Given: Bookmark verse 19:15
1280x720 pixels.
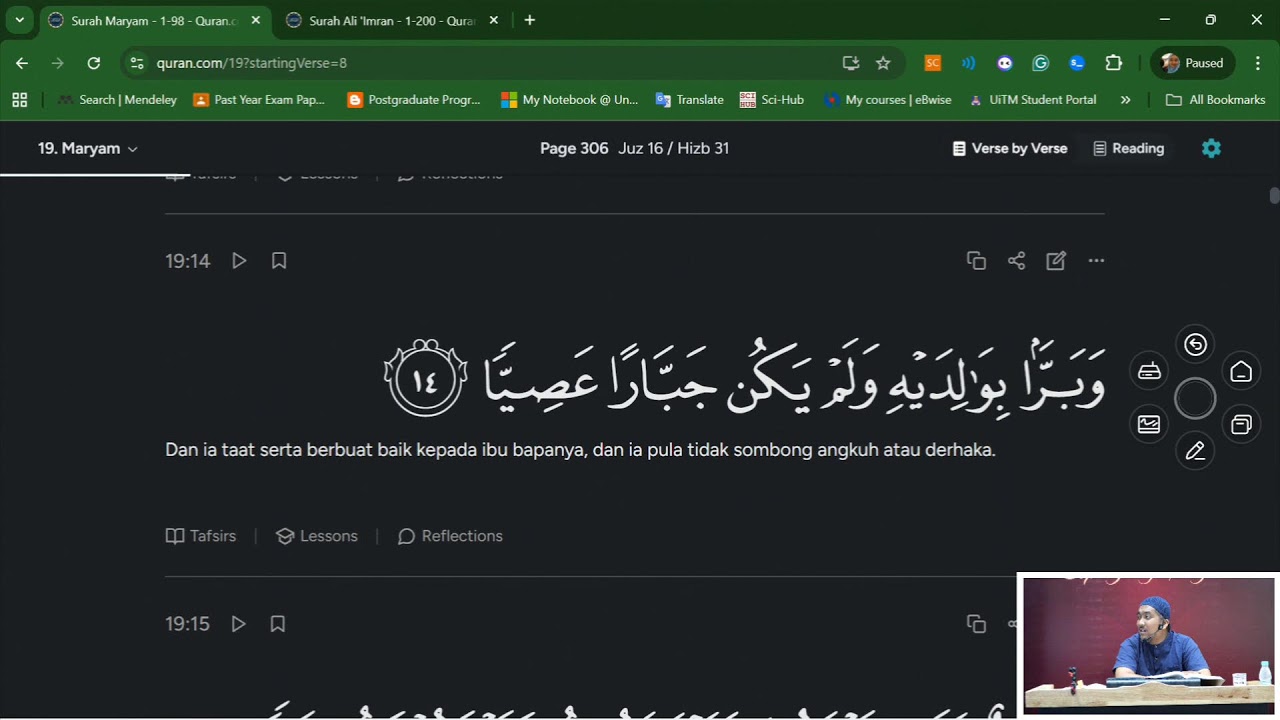Looking at the screenshot, I should pyautogui.click(x=278, y=624).
